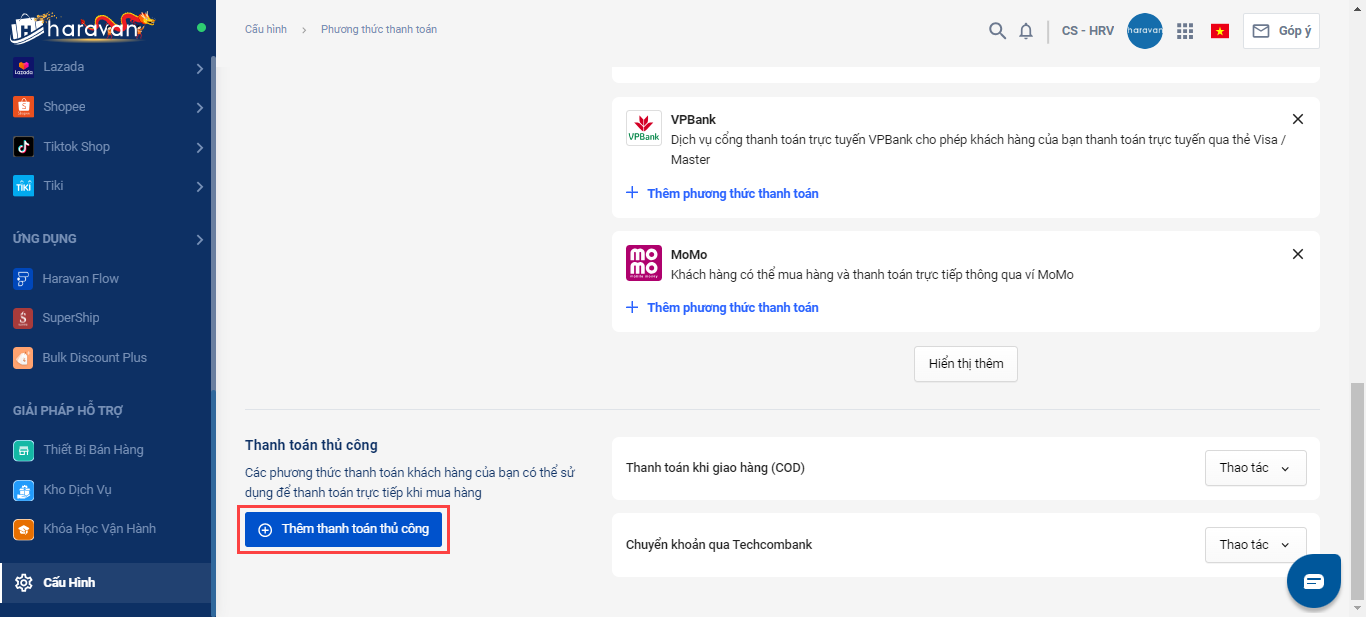This screenshot has height=617, width=1366.
Task: Open the apps grid icon
Action: coord(1185,31)
